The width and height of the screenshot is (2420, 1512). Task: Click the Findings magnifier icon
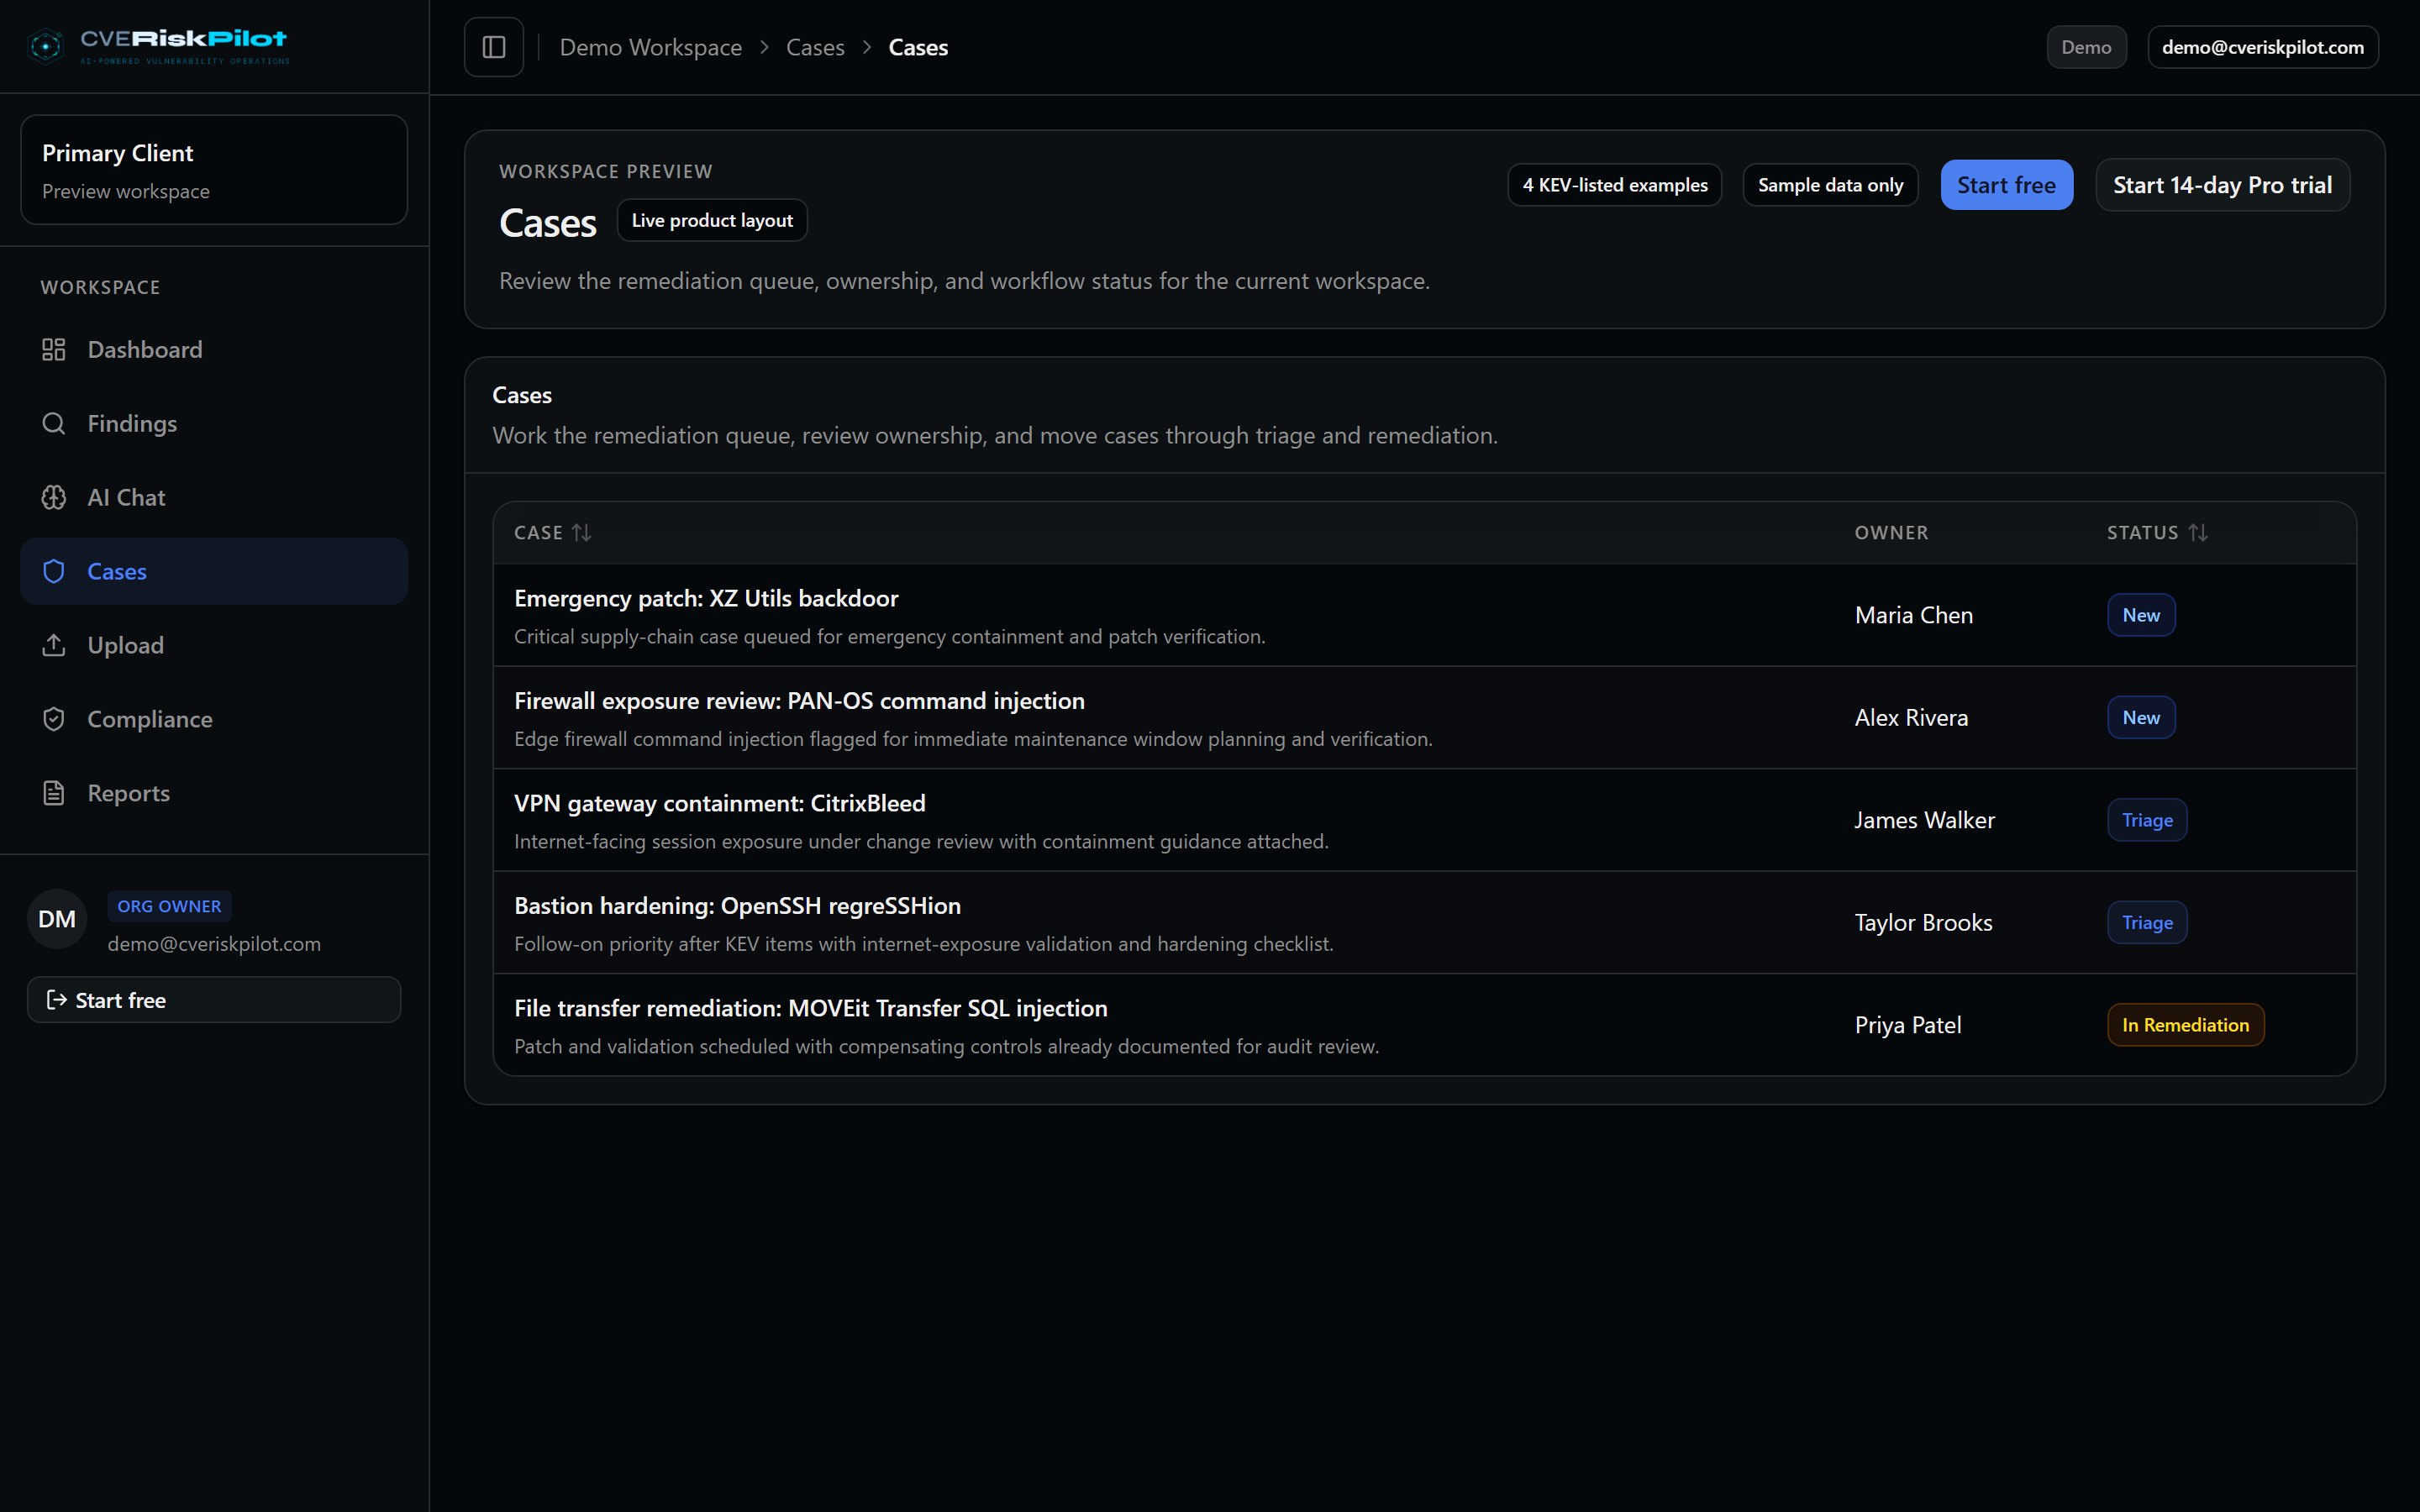54,423
